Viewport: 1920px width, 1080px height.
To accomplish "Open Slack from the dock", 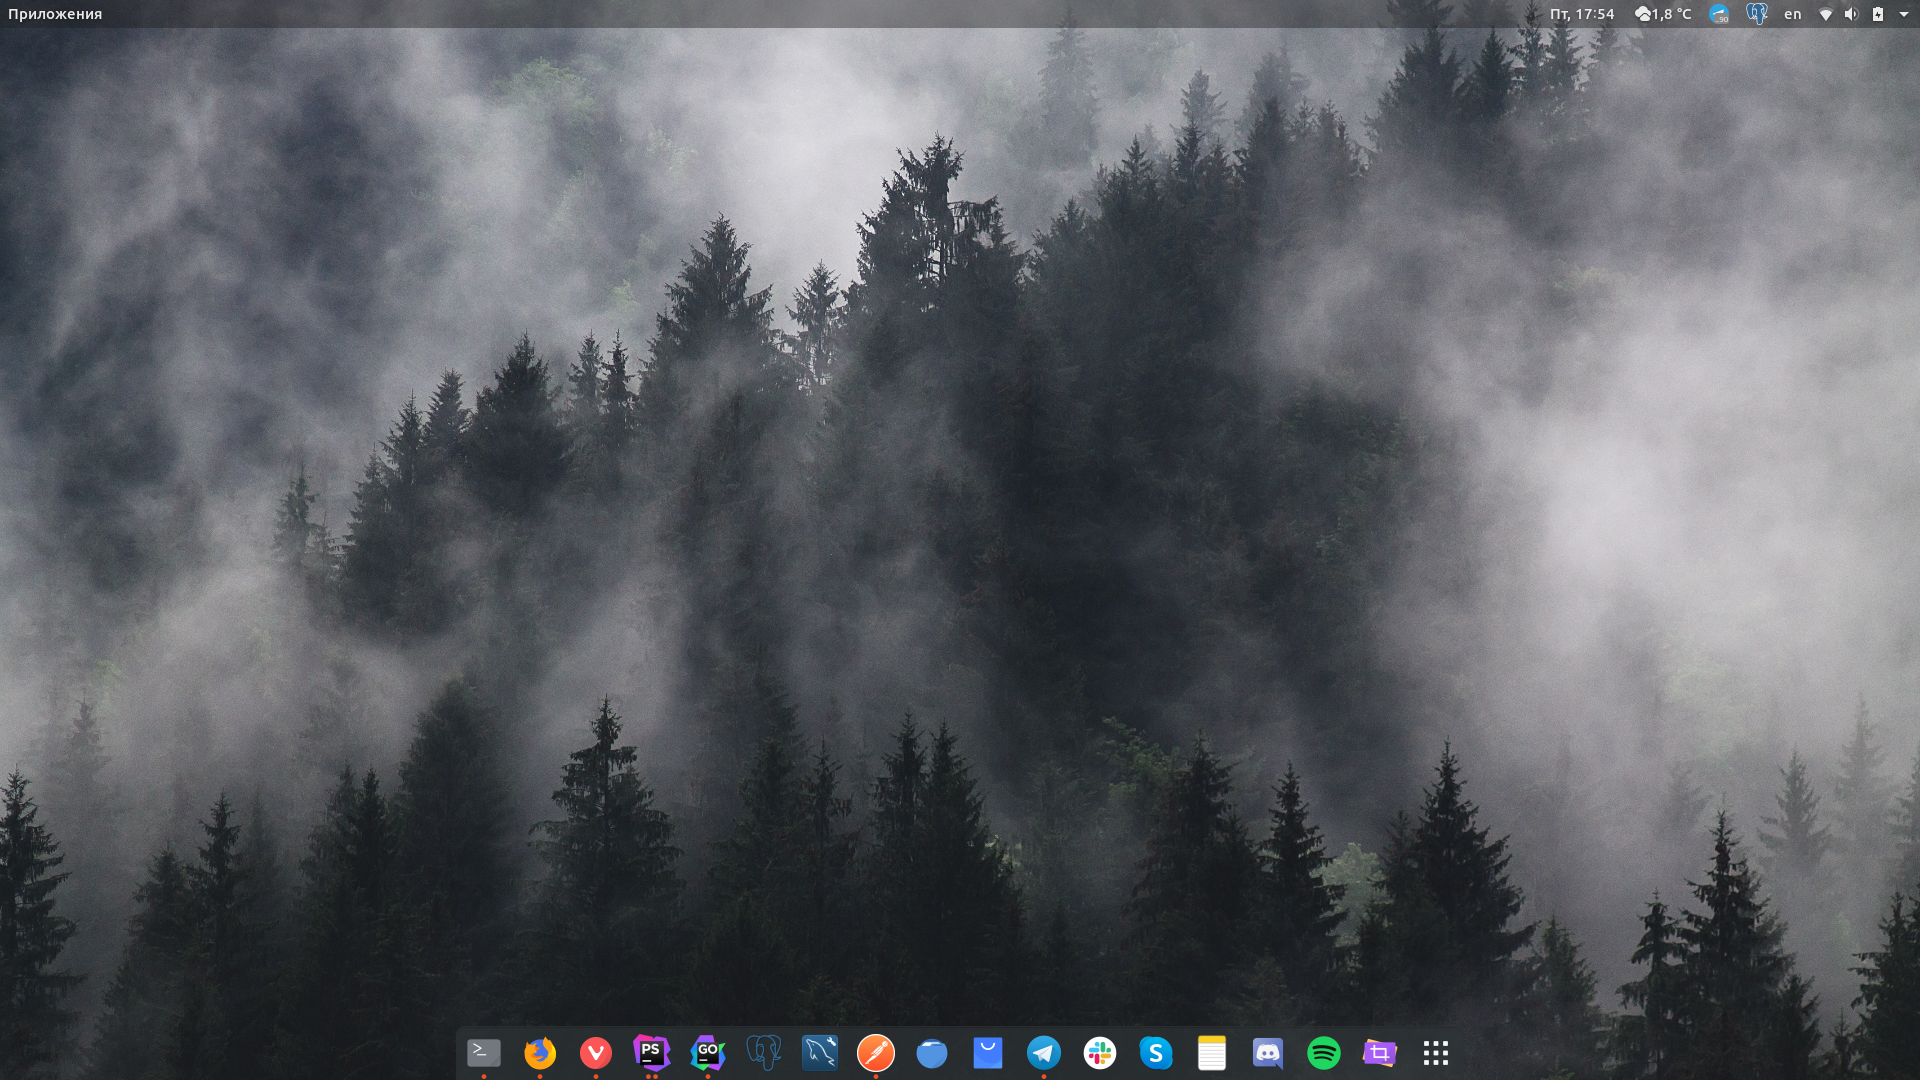I will coord(1100,1052).
